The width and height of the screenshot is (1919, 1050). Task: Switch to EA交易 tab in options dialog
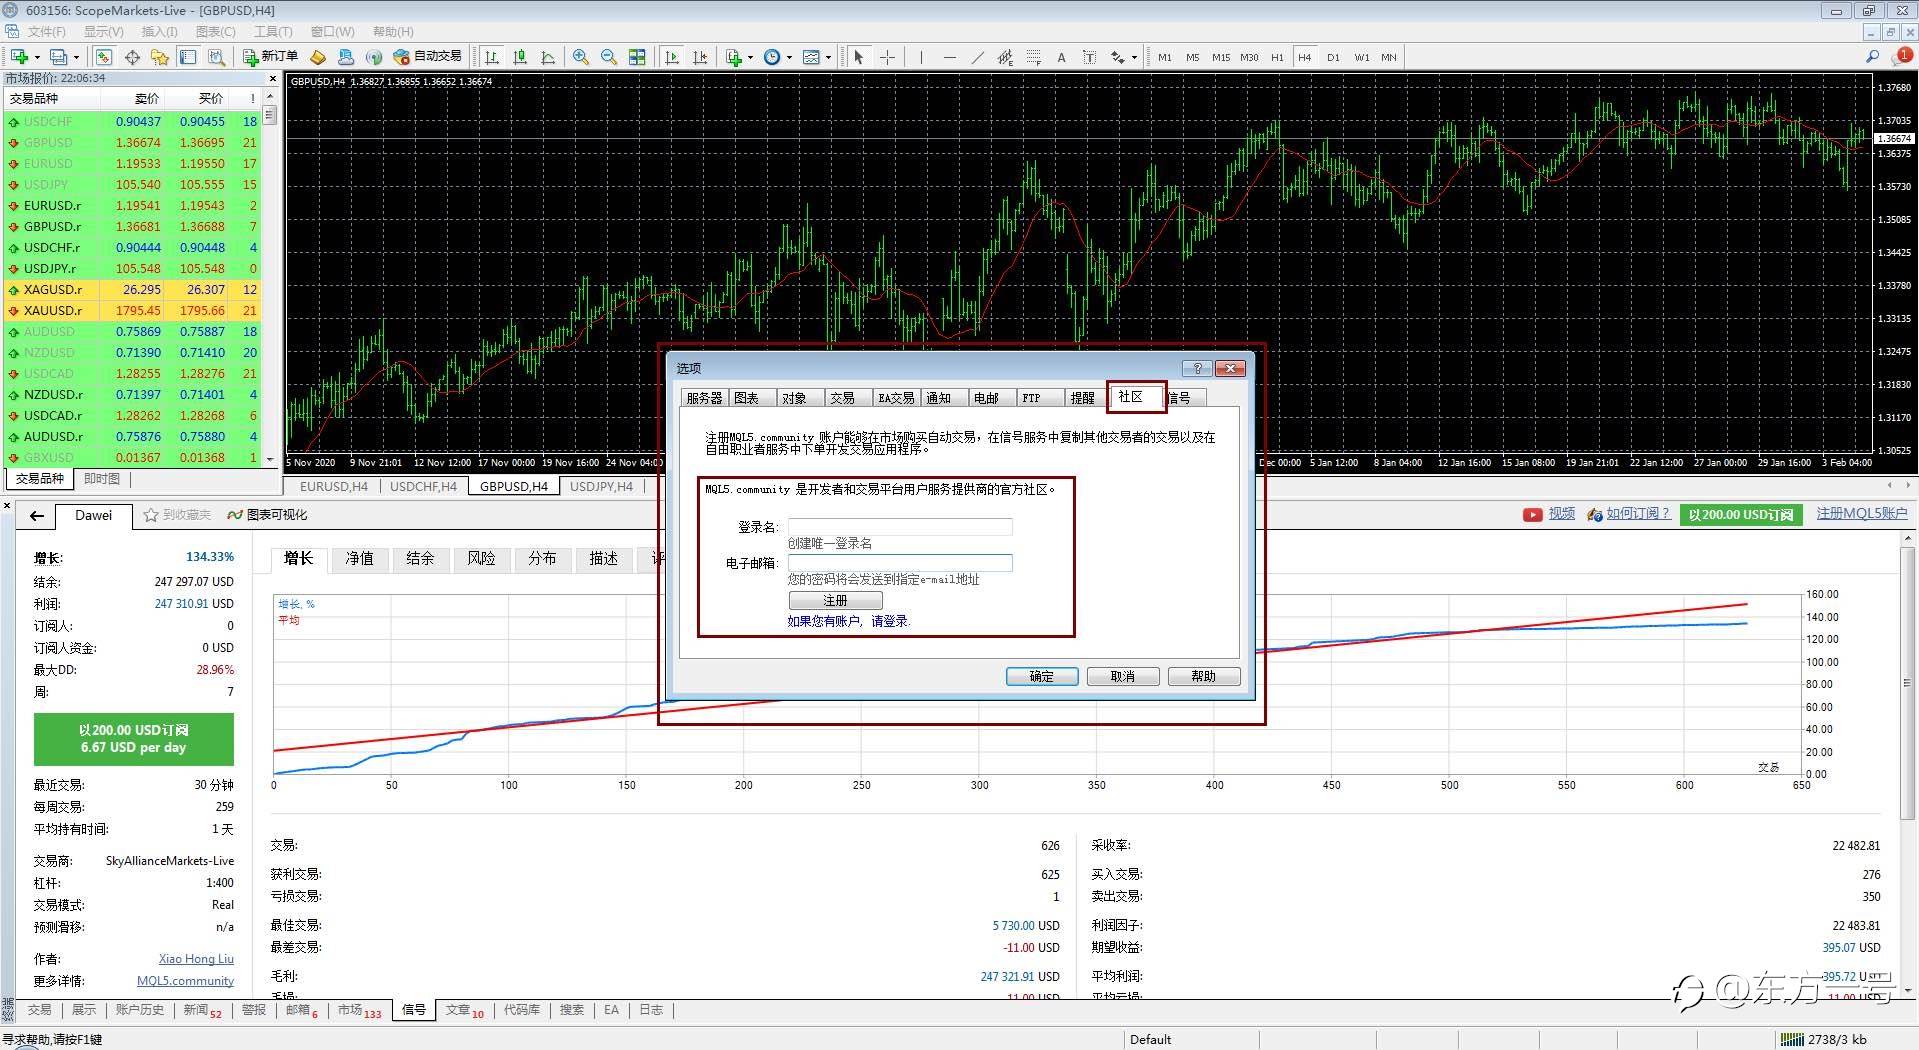(896, 398)
